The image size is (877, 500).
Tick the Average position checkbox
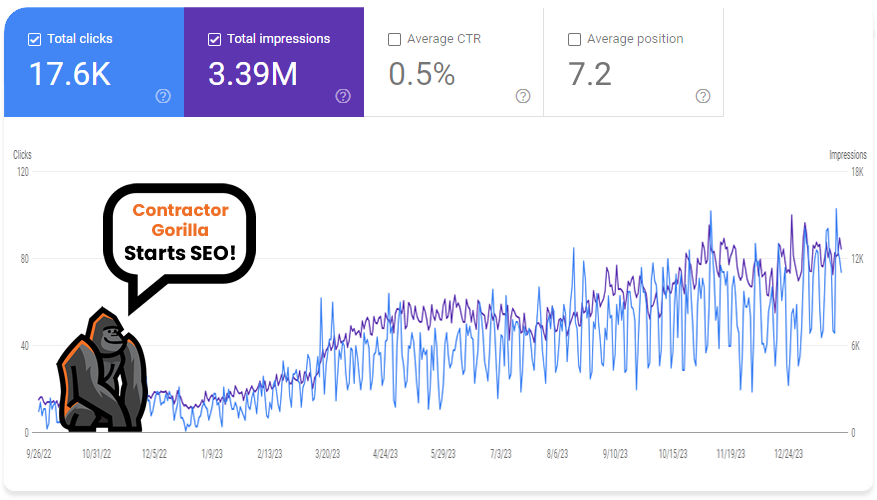coord(574,39)
